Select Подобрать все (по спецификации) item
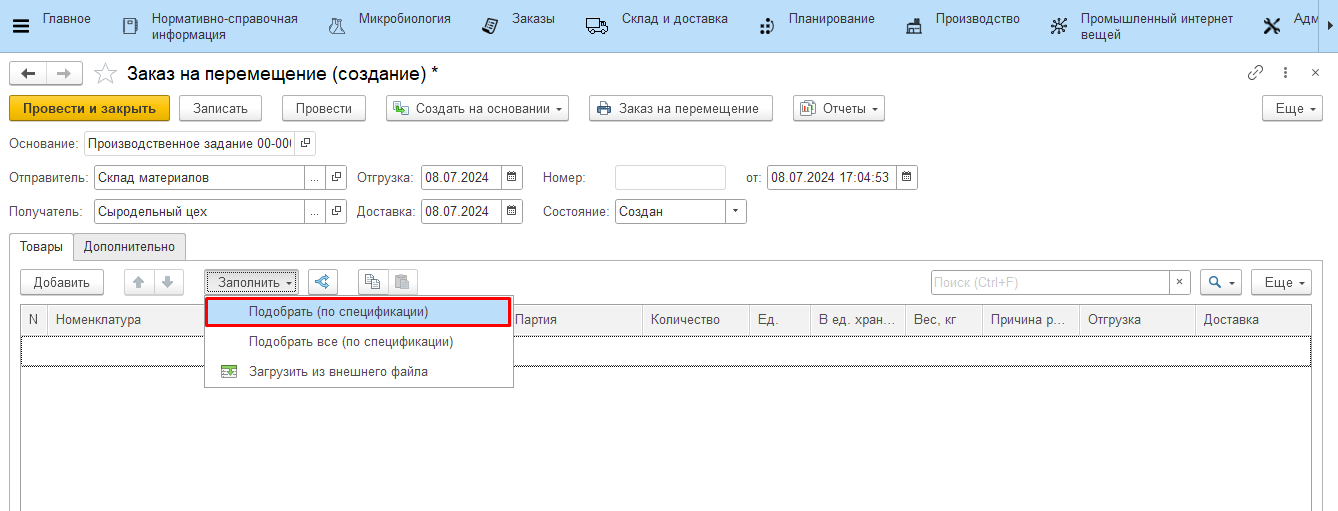This screenshot has height=511, width=1338. [x=350, y=342]
